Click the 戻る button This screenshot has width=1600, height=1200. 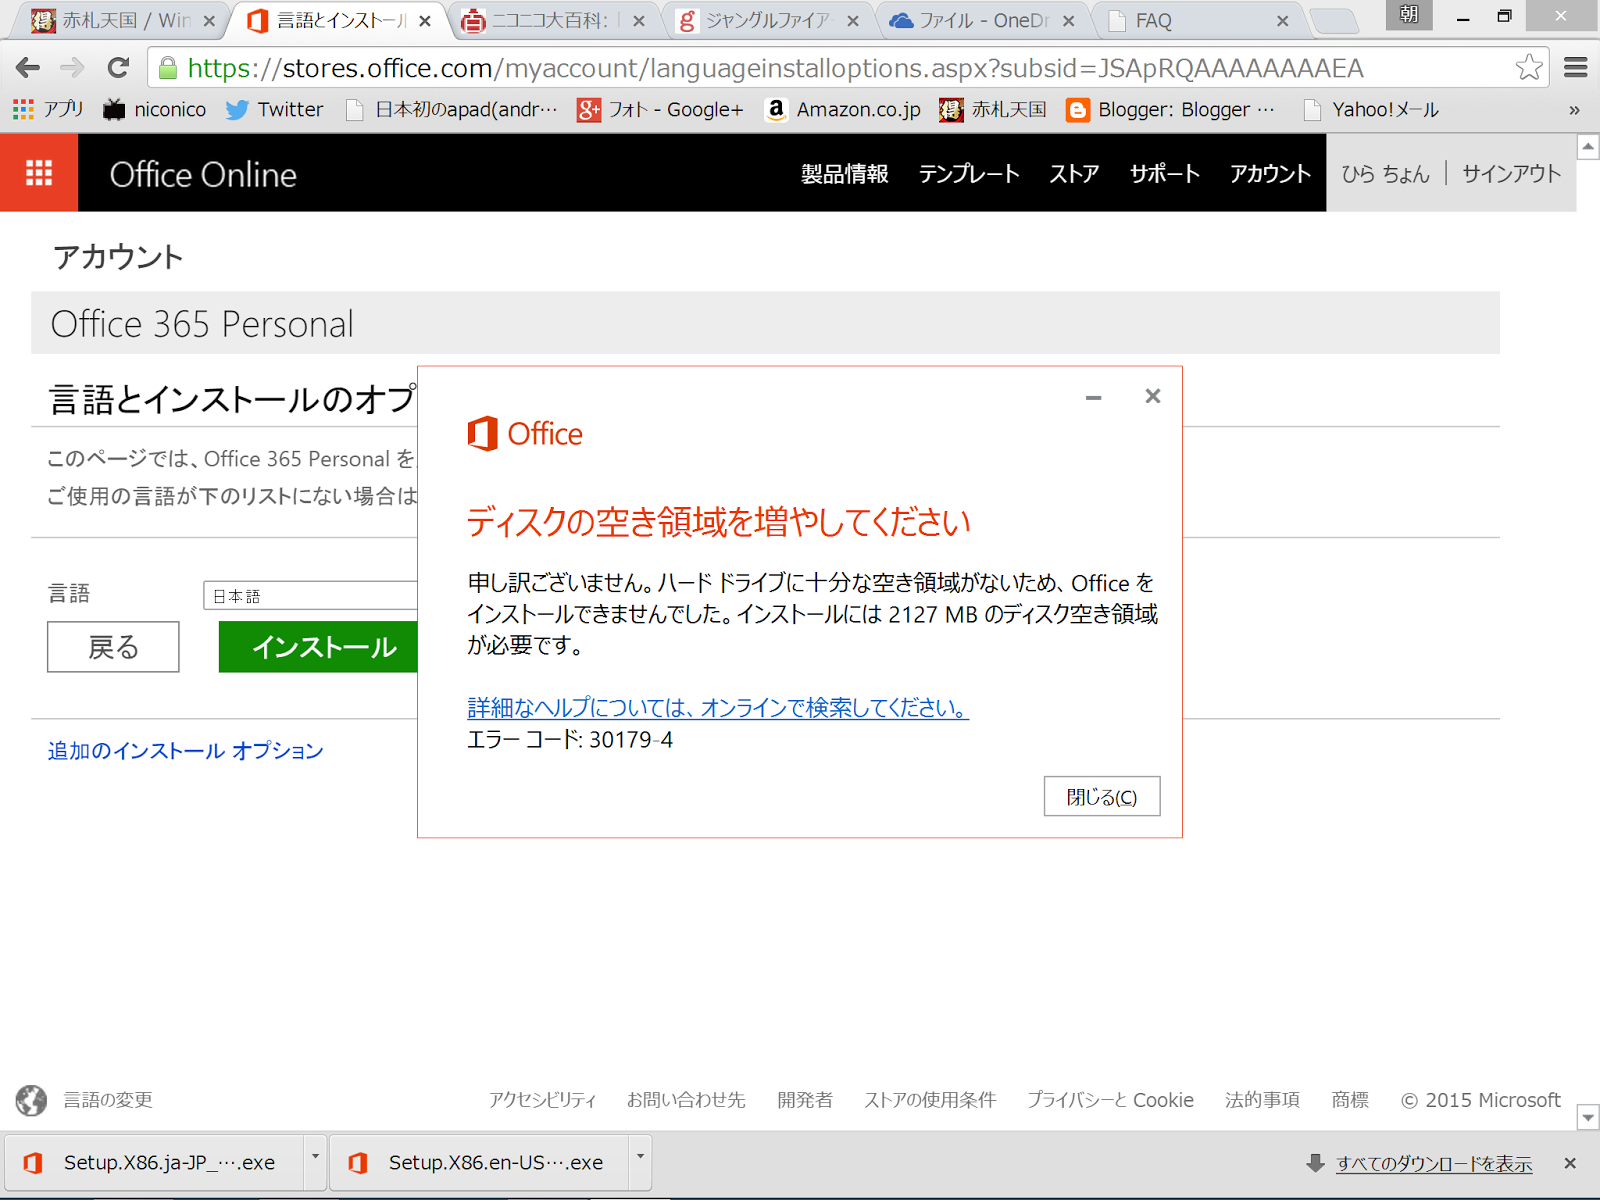coord(113,647)
